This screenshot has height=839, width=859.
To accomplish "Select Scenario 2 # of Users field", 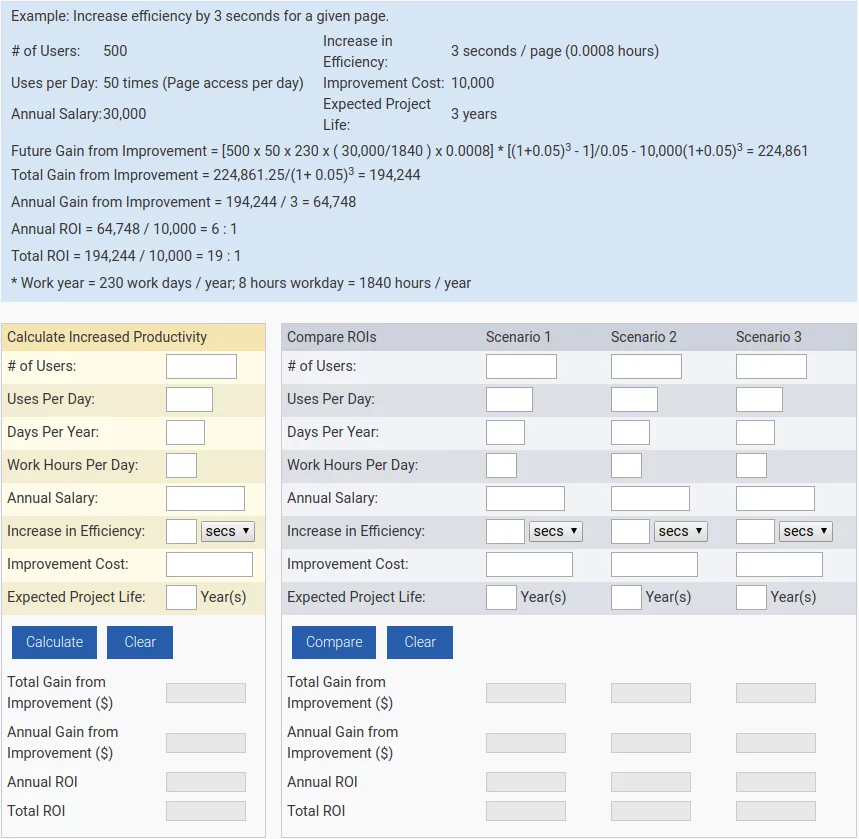I will pos(646,367).
